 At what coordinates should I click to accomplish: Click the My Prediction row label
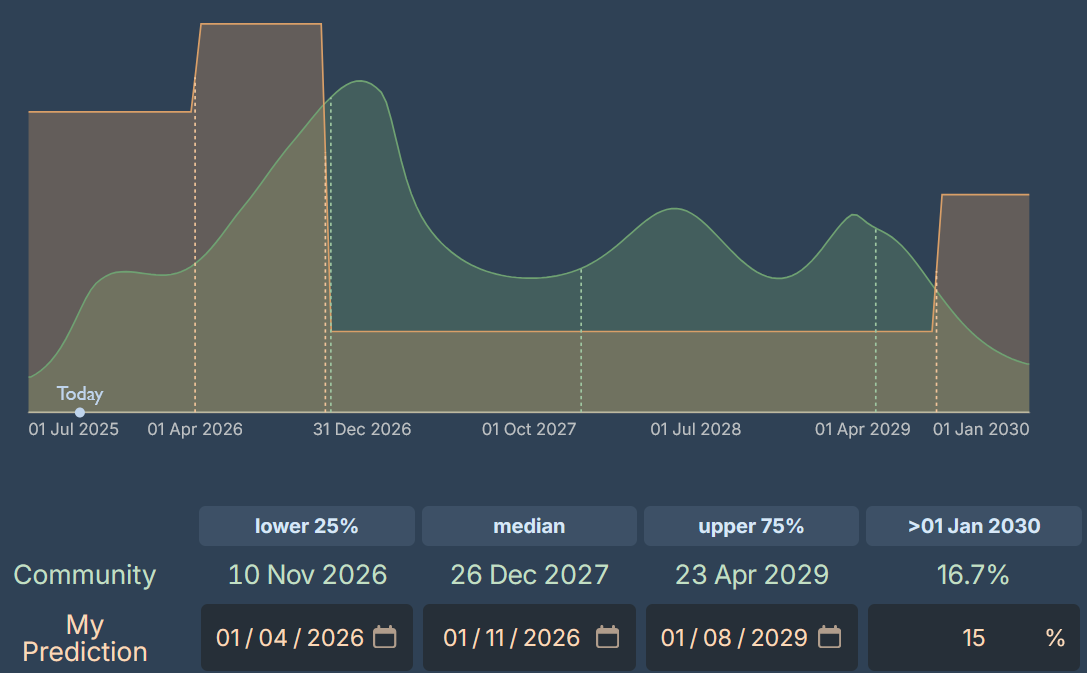click(85, 638)
